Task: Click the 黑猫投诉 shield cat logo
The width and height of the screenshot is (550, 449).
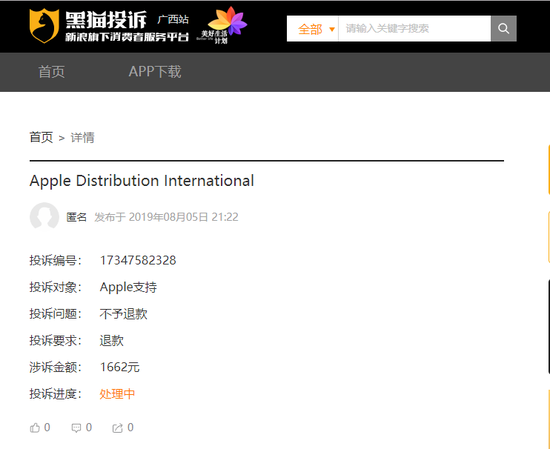Action: 44,26
